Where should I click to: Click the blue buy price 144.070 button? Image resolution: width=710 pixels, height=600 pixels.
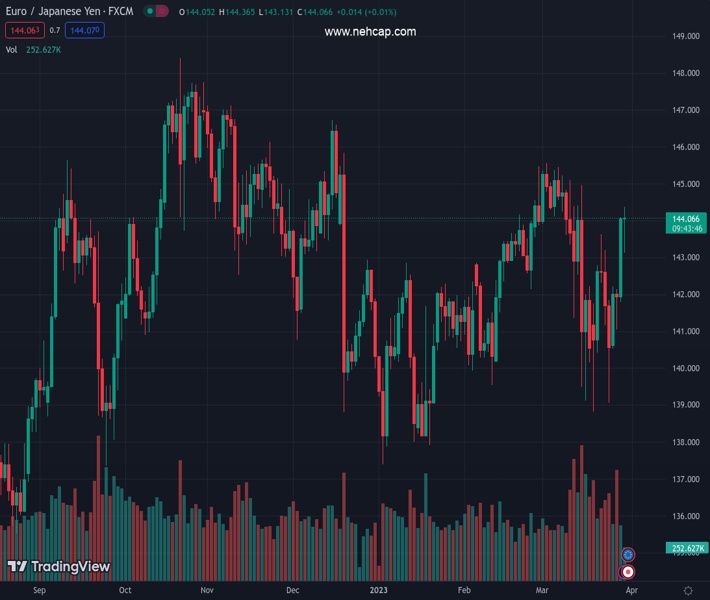point(84,31)
